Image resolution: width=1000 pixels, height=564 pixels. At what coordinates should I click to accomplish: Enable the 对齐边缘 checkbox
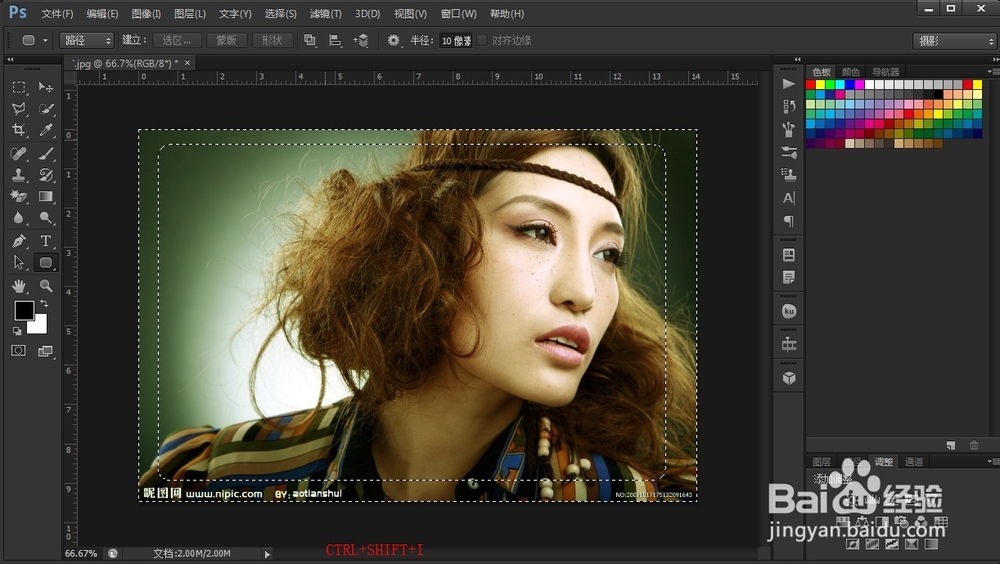[x=483, y=41]
